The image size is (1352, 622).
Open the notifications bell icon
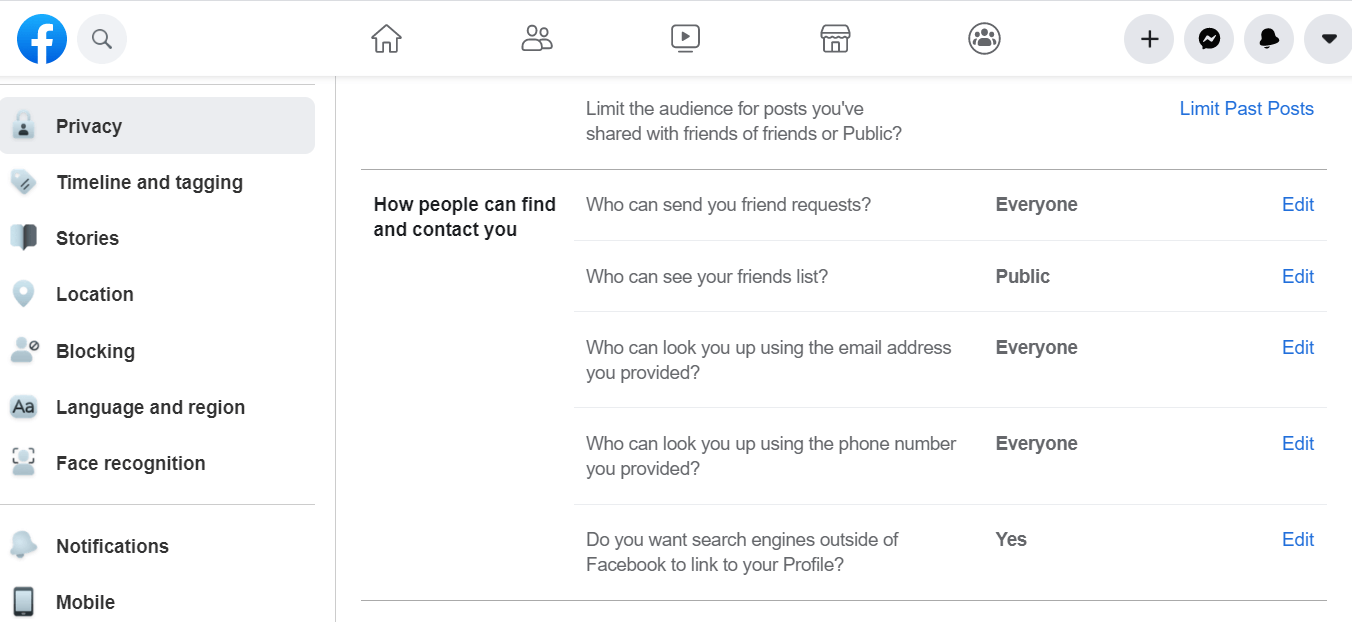coord(1269,39)
